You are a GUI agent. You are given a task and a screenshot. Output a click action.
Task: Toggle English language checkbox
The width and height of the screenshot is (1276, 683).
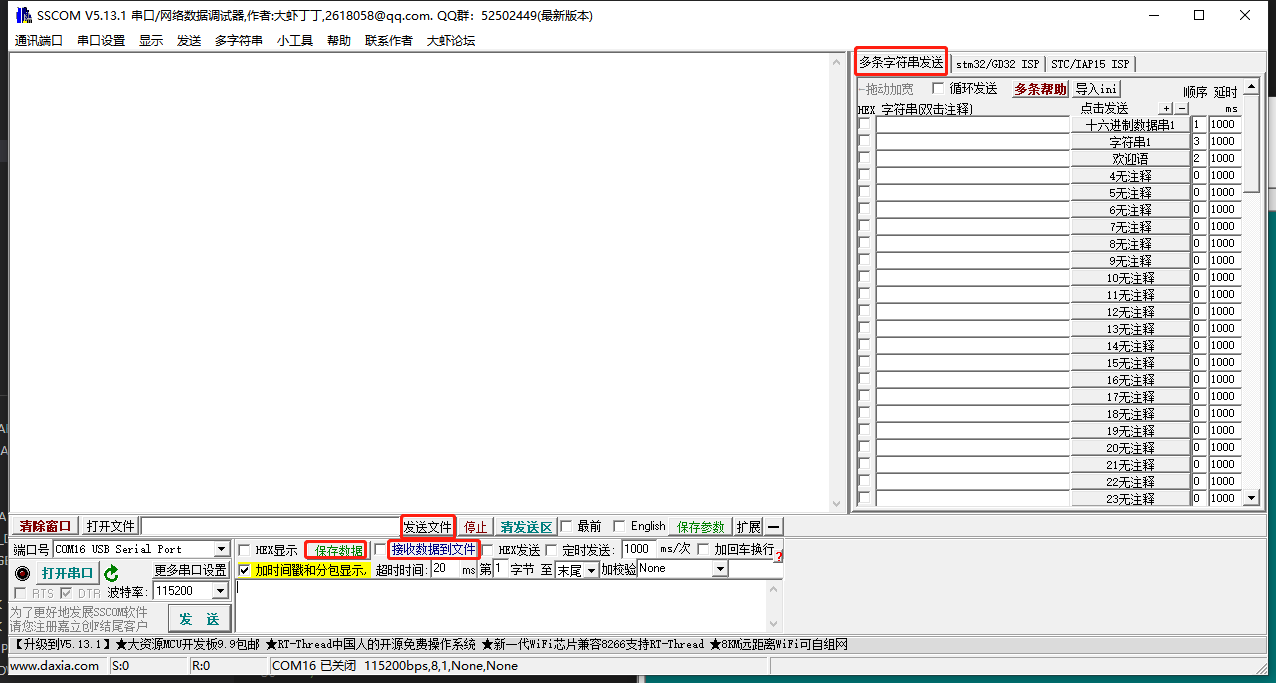pos(619,526)
